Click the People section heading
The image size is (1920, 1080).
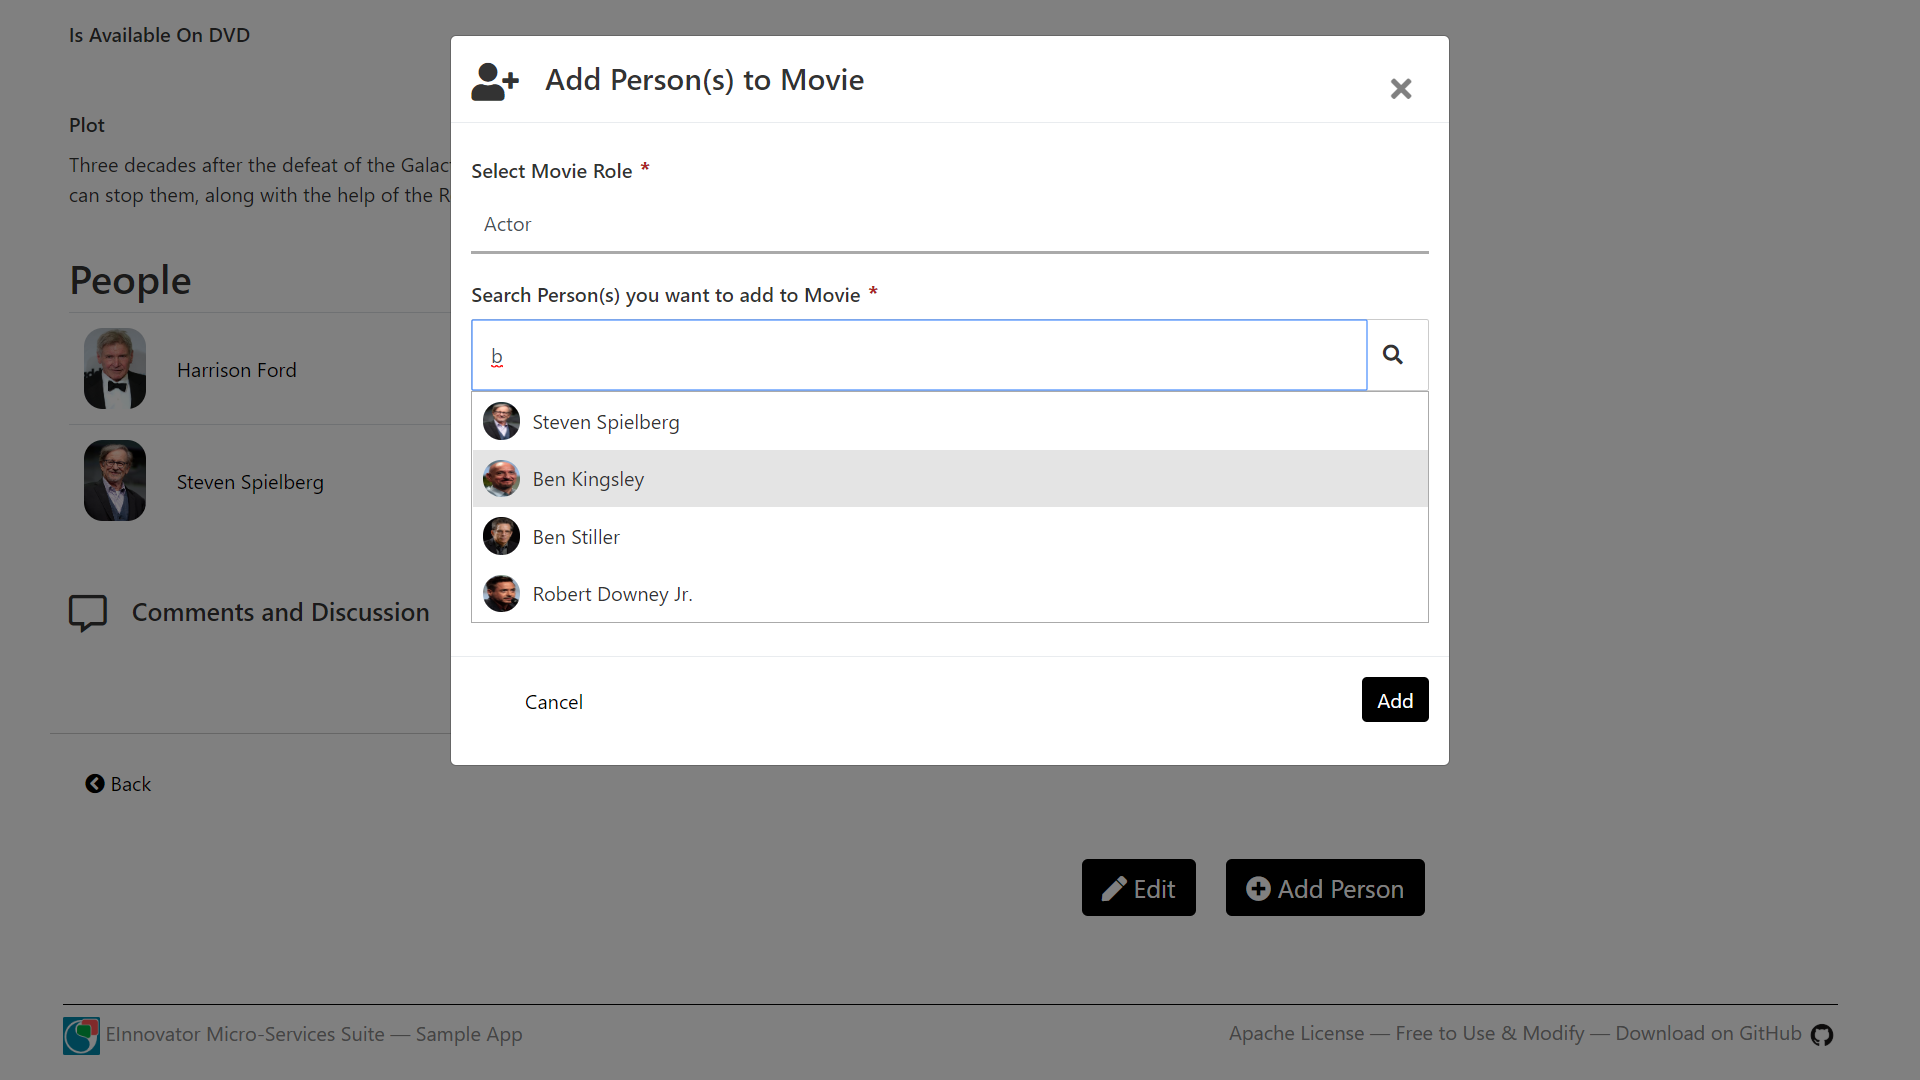point(130,281)
